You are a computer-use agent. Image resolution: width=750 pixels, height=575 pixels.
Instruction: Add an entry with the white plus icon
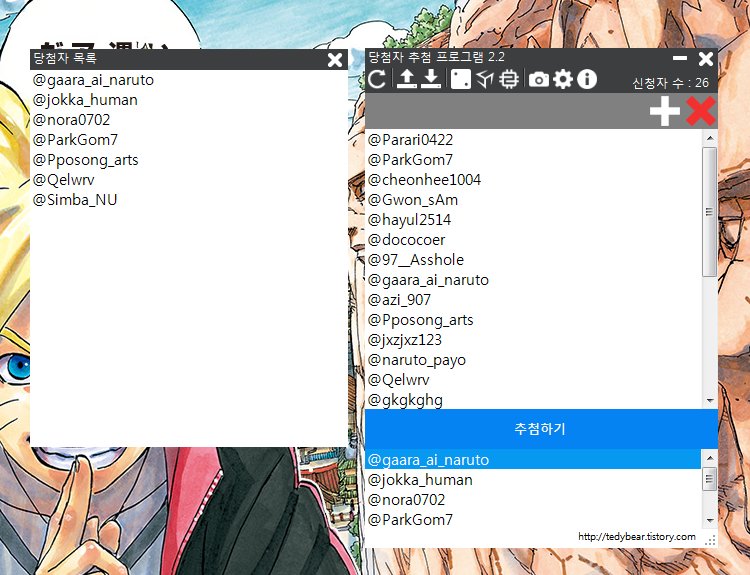665,111
